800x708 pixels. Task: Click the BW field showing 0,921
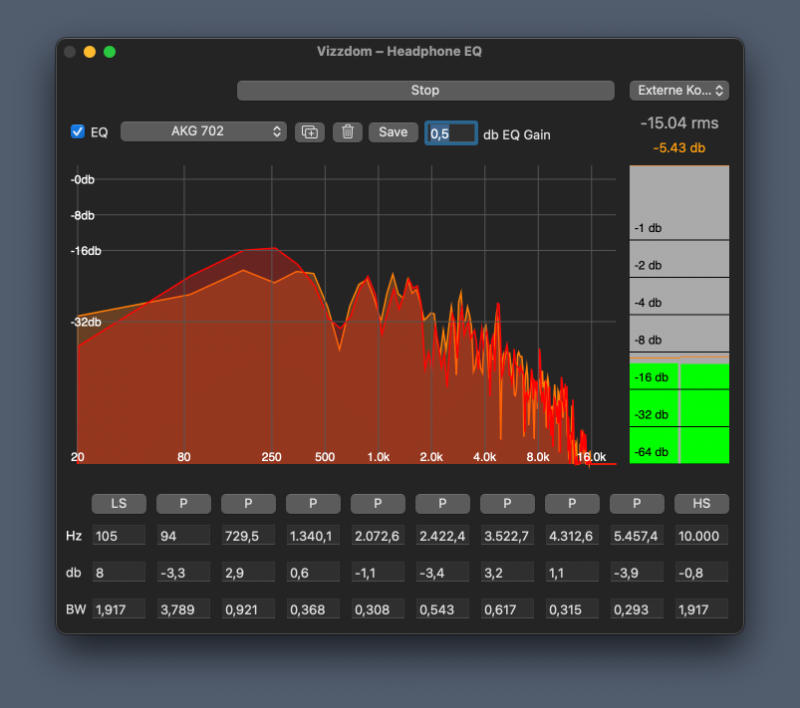[x=248, y=609]
